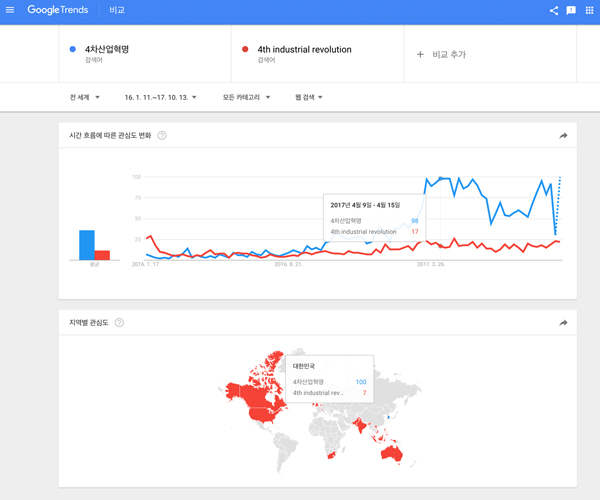Click the Google Trends logo

pos(58,10)
